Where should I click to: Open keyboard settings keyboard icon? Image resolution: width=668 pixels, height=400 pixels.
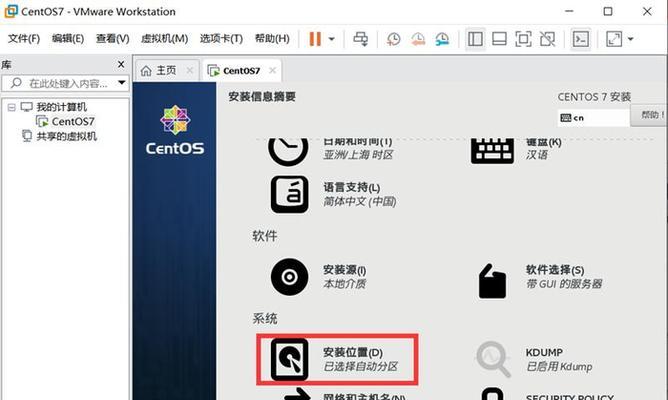point(492,151)
